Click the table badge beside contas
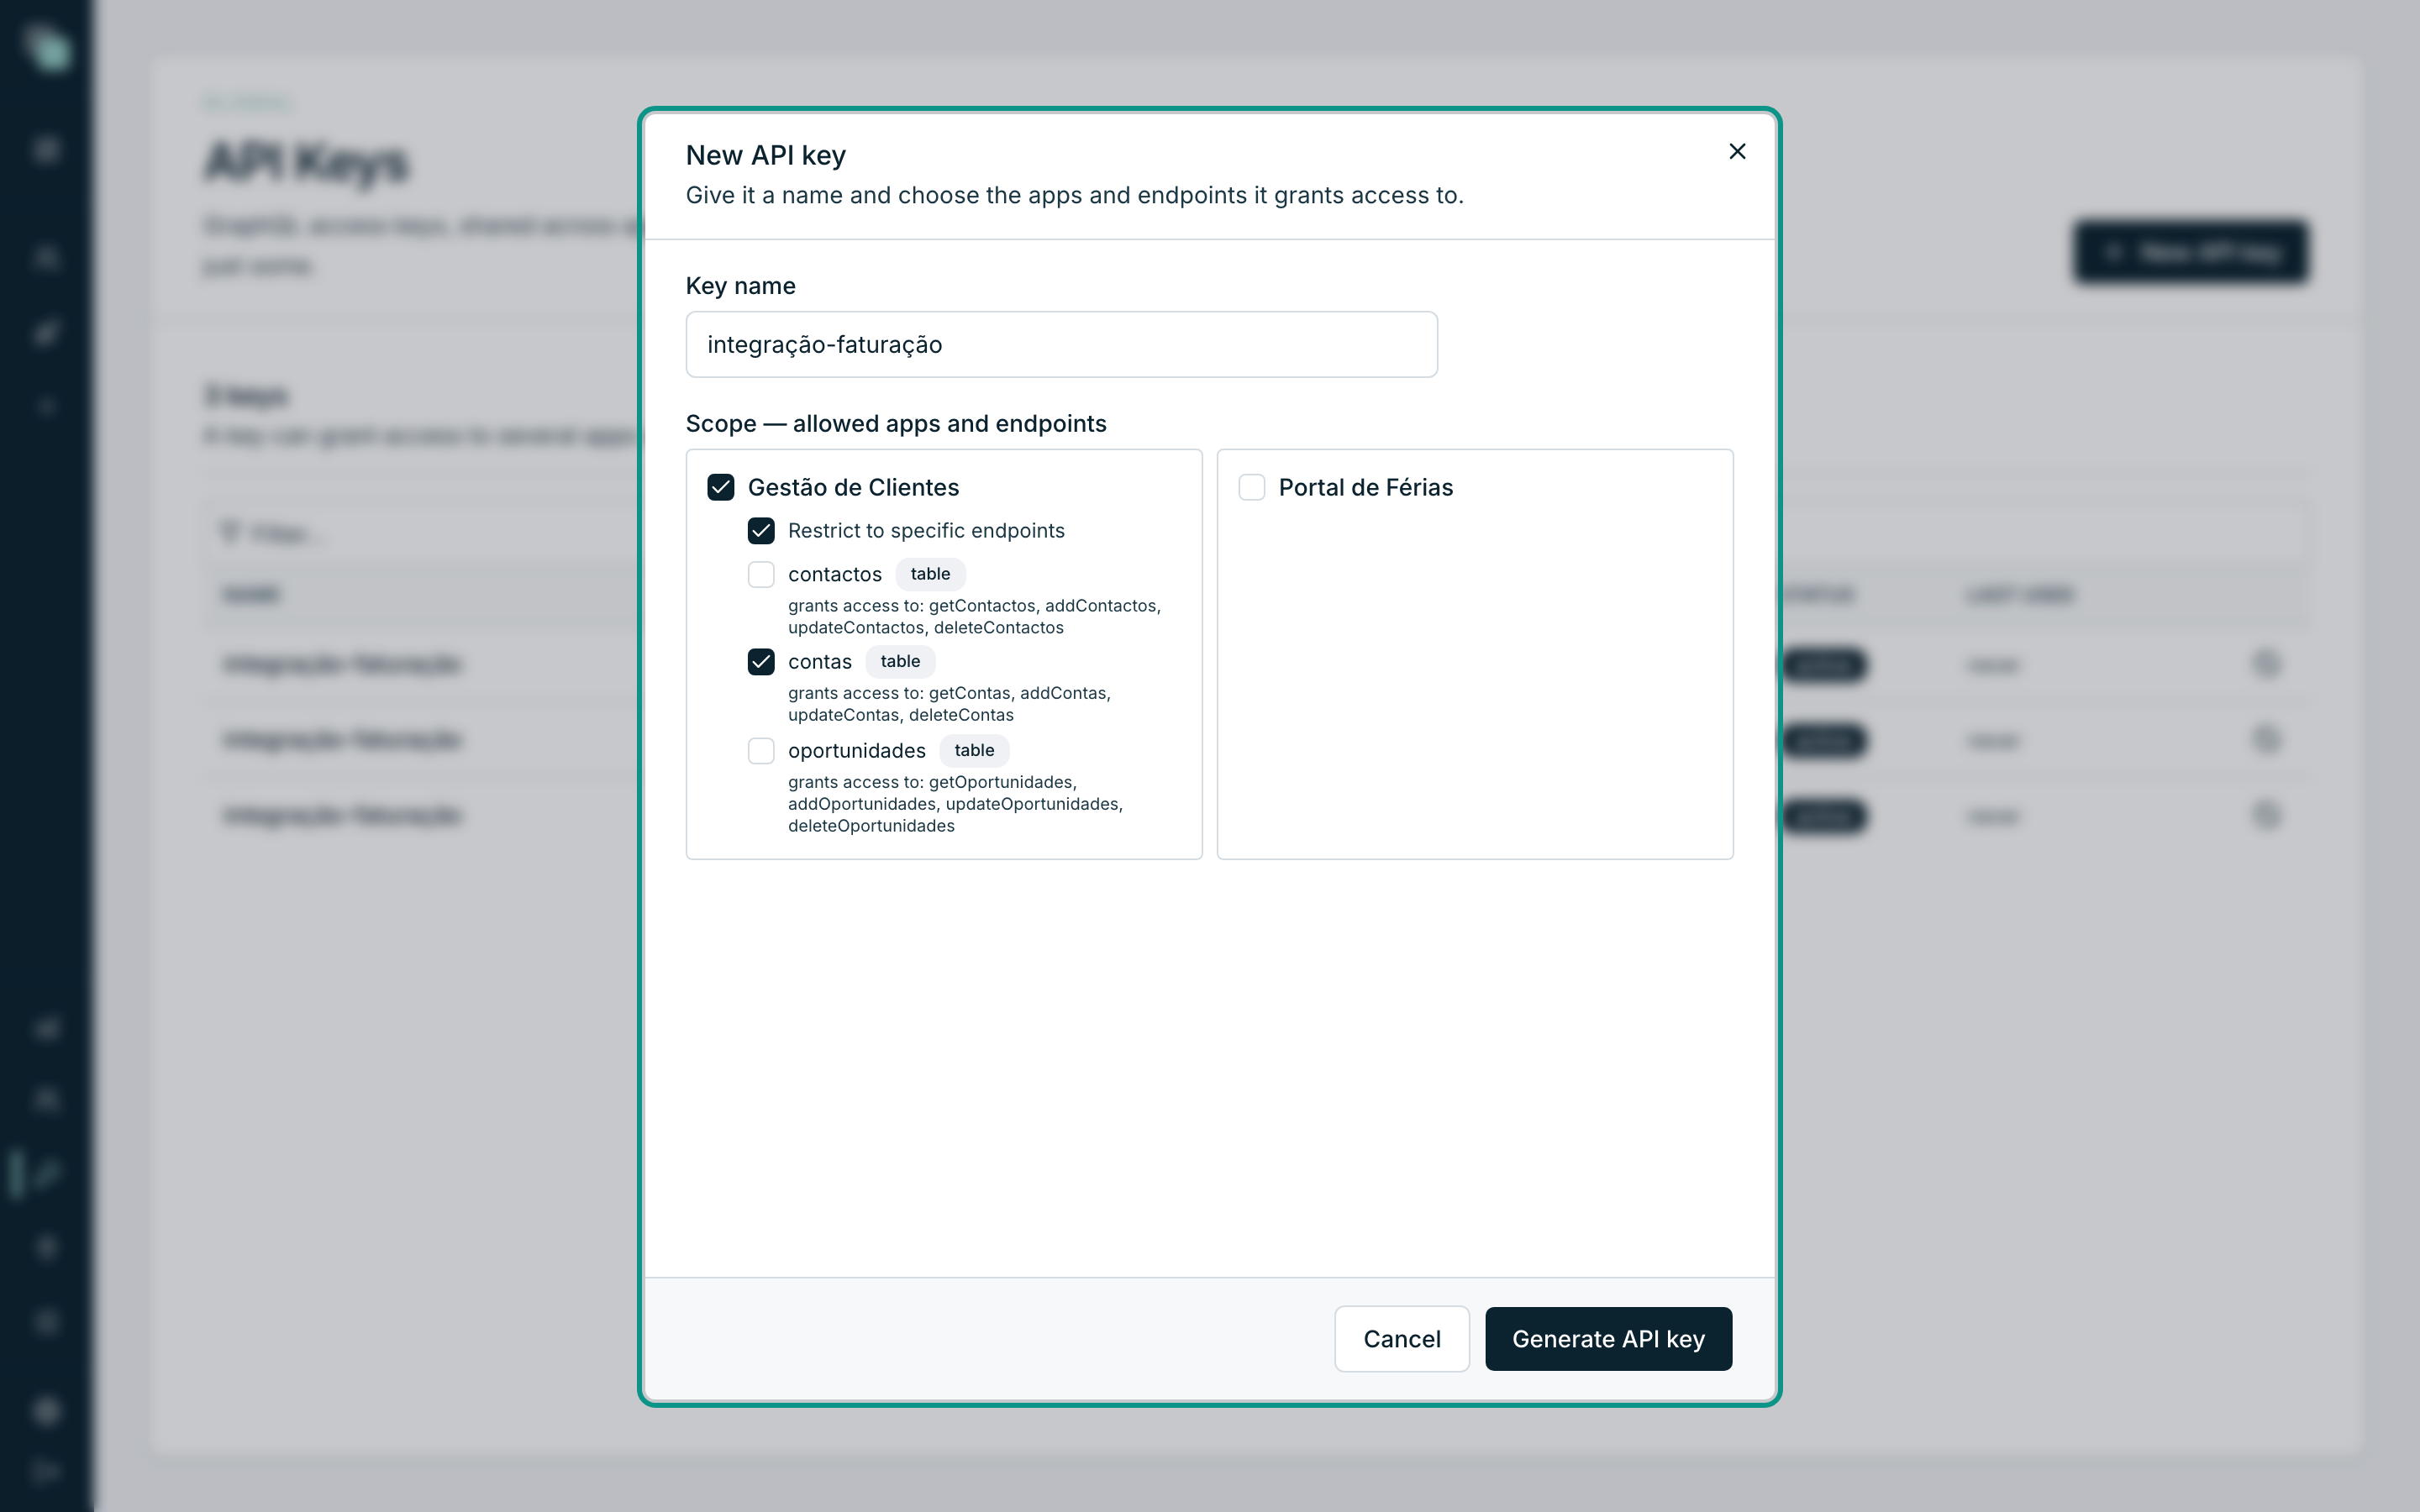 click(900, 661)
